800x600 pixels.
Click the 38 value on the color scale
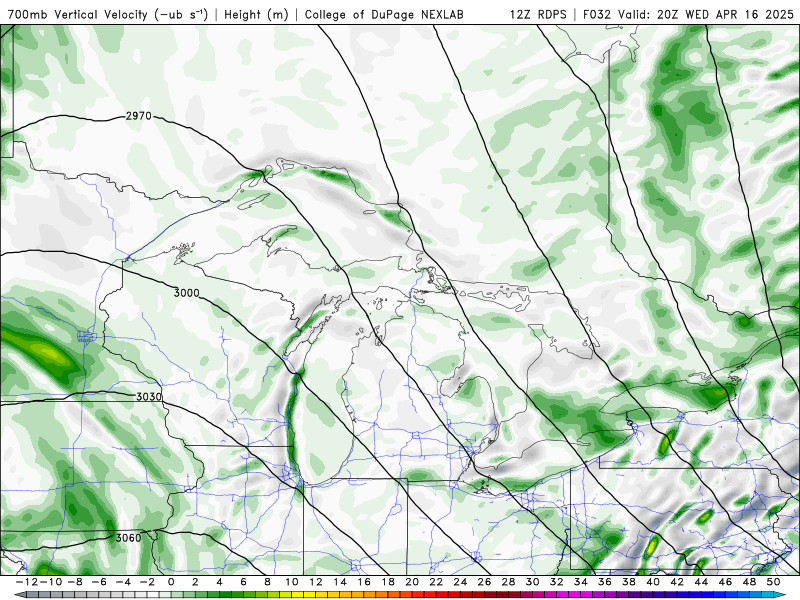pos(629,582)
